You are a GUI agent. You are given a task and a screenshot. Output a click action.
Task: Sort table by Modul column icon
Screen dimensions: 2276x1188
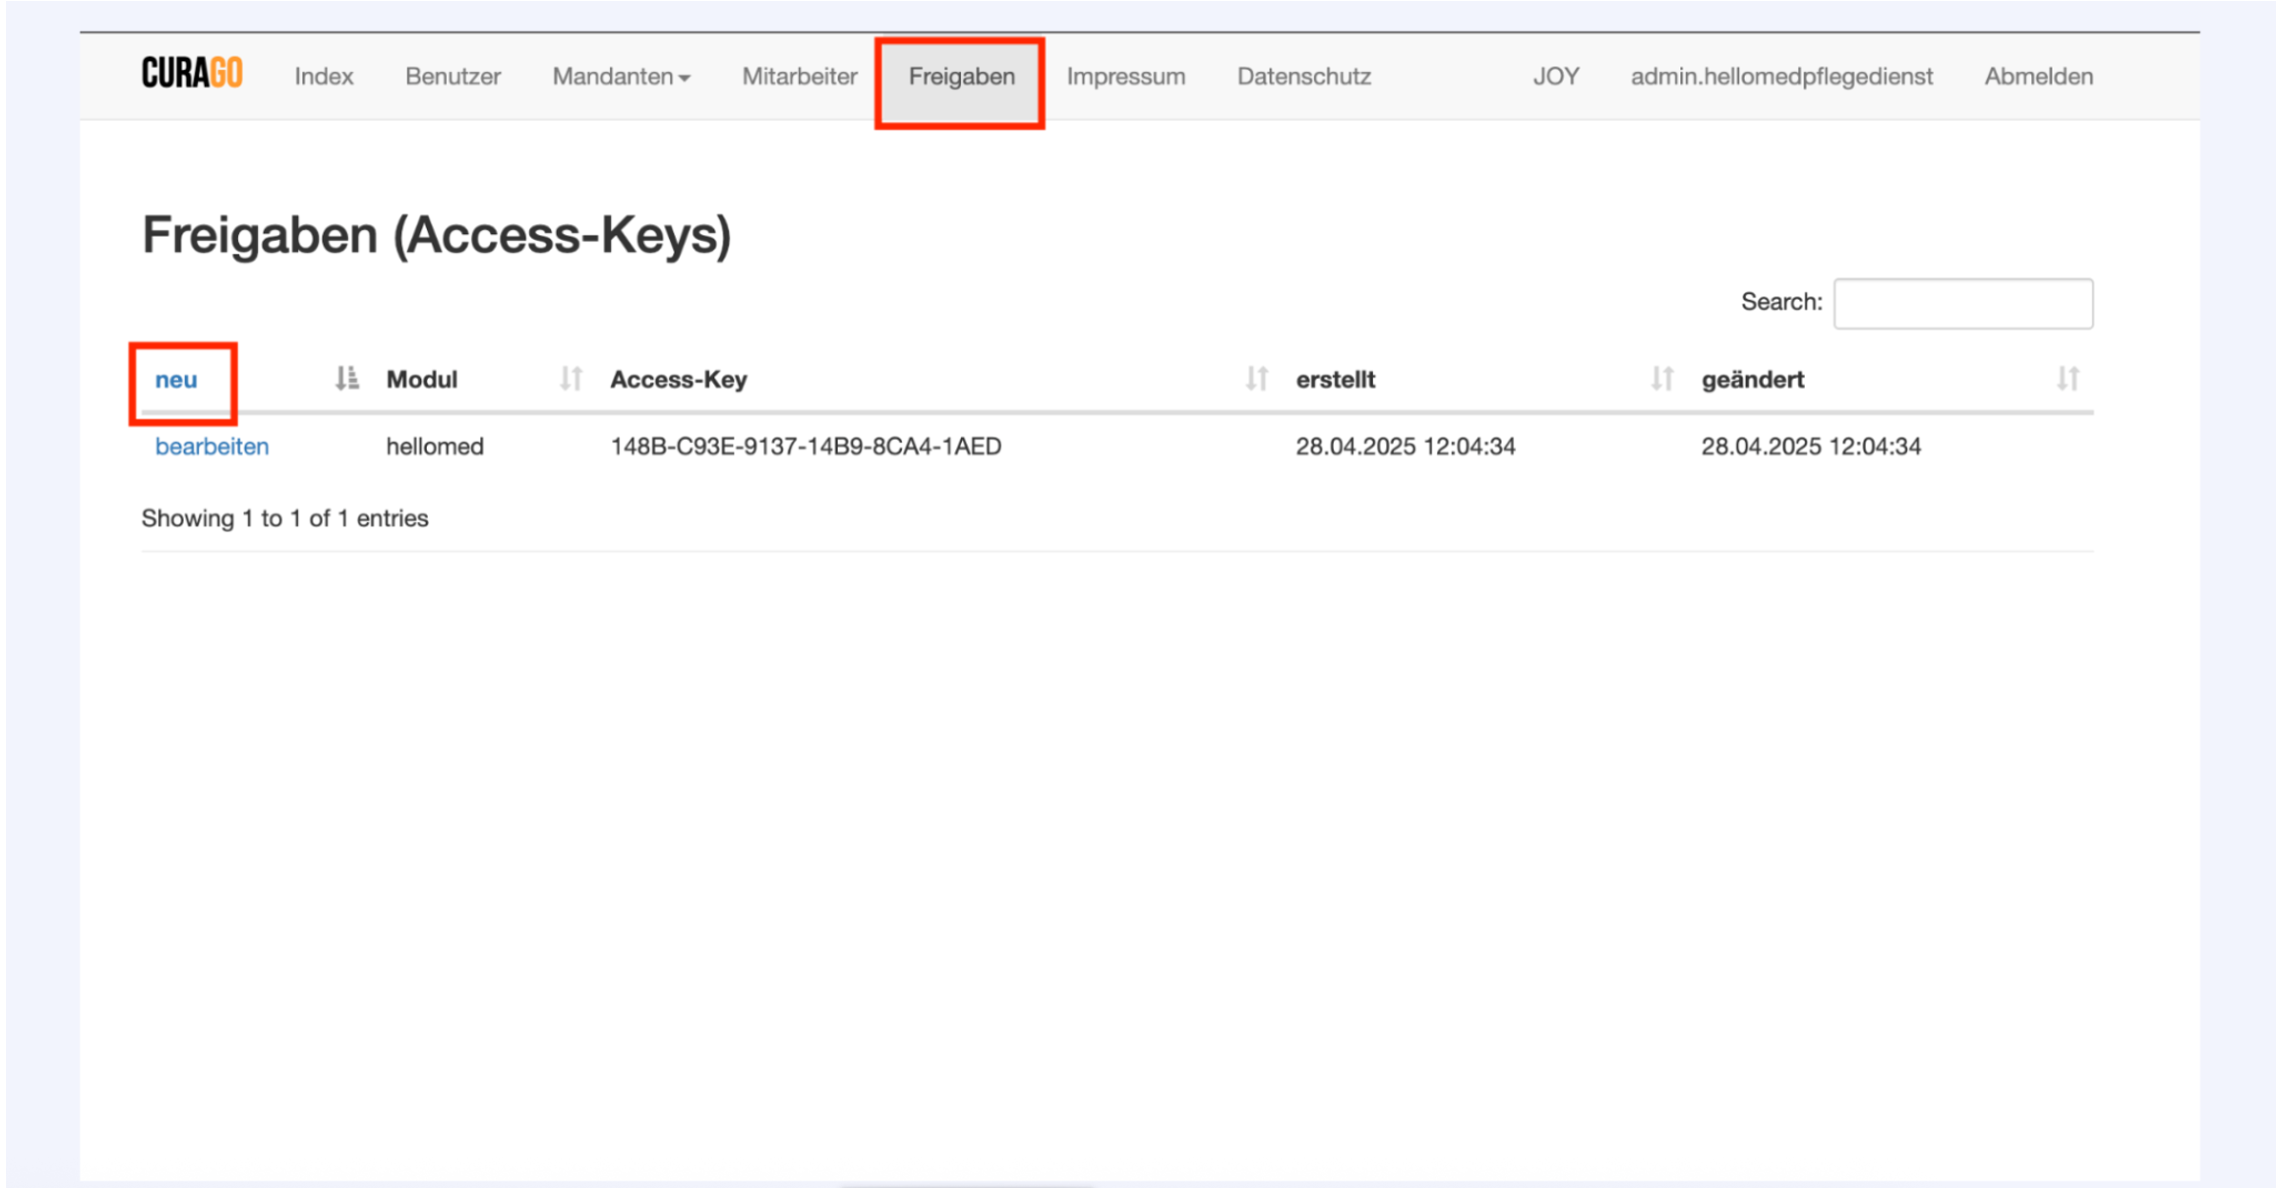(x=570, y=379)
